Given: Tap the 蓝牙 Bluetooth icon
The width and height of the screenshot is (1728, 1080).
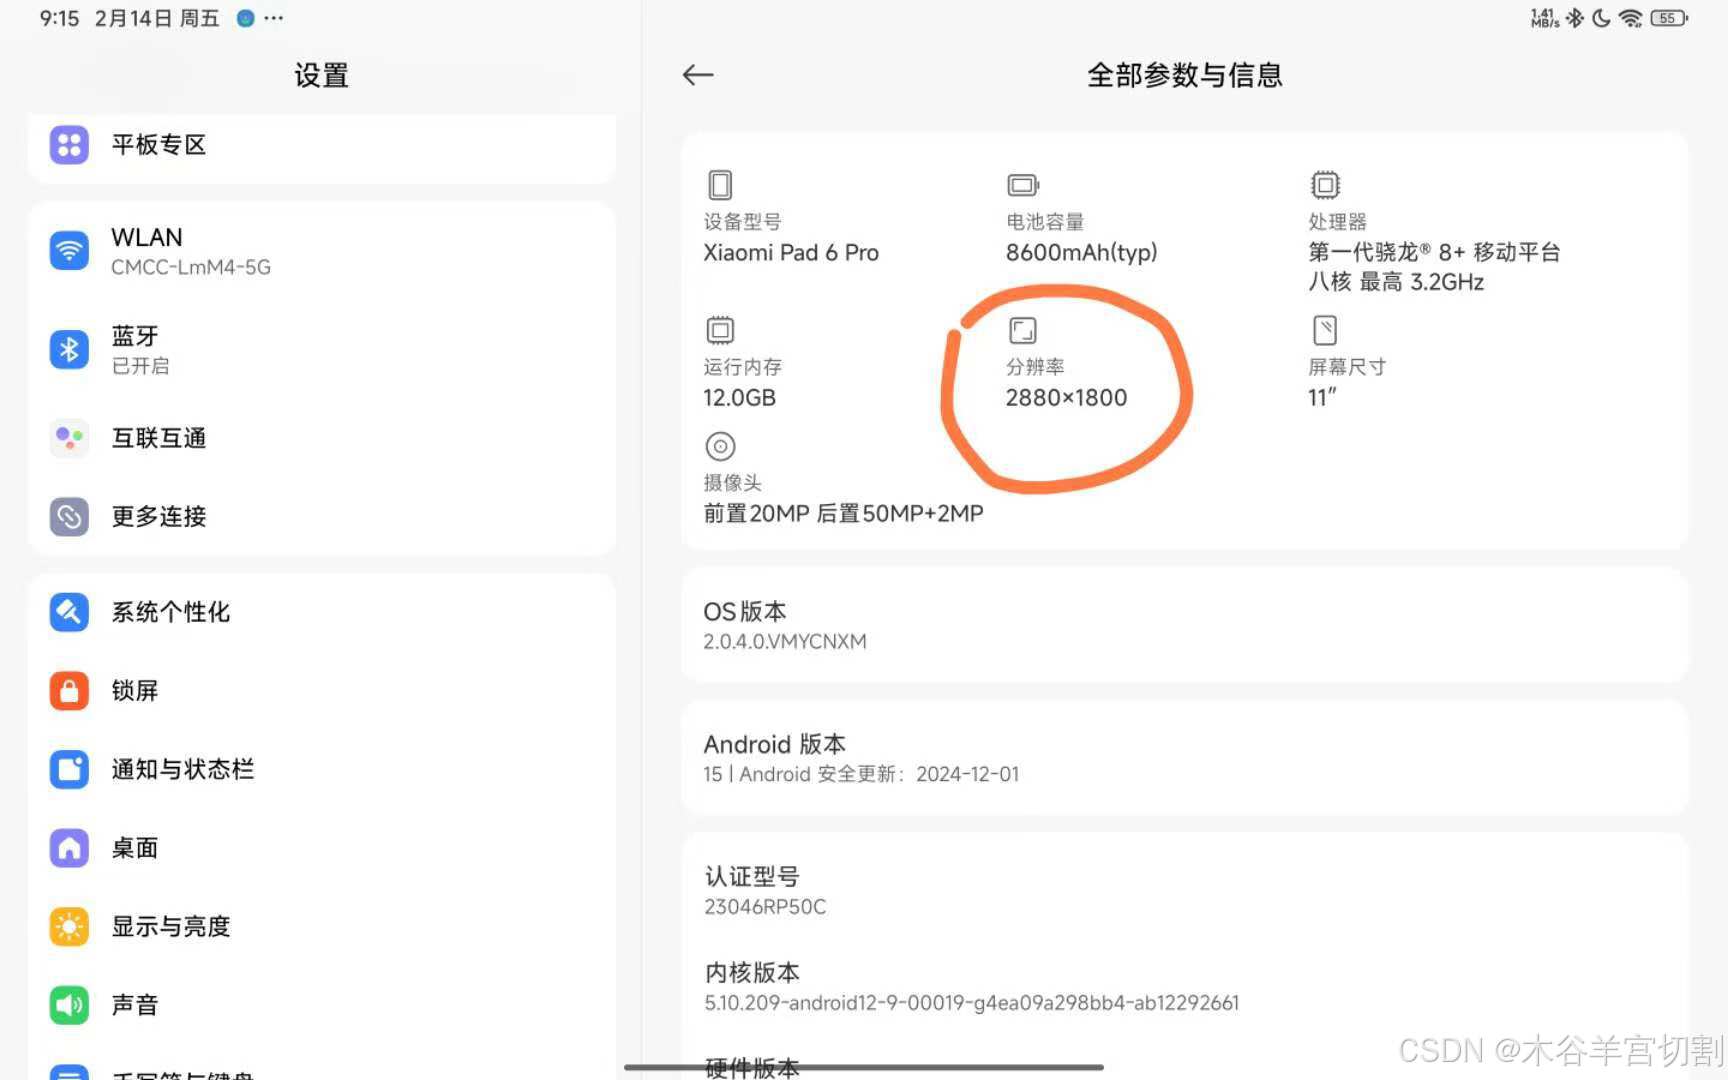Looking at the screenshot, I should [x=69, y=349].
